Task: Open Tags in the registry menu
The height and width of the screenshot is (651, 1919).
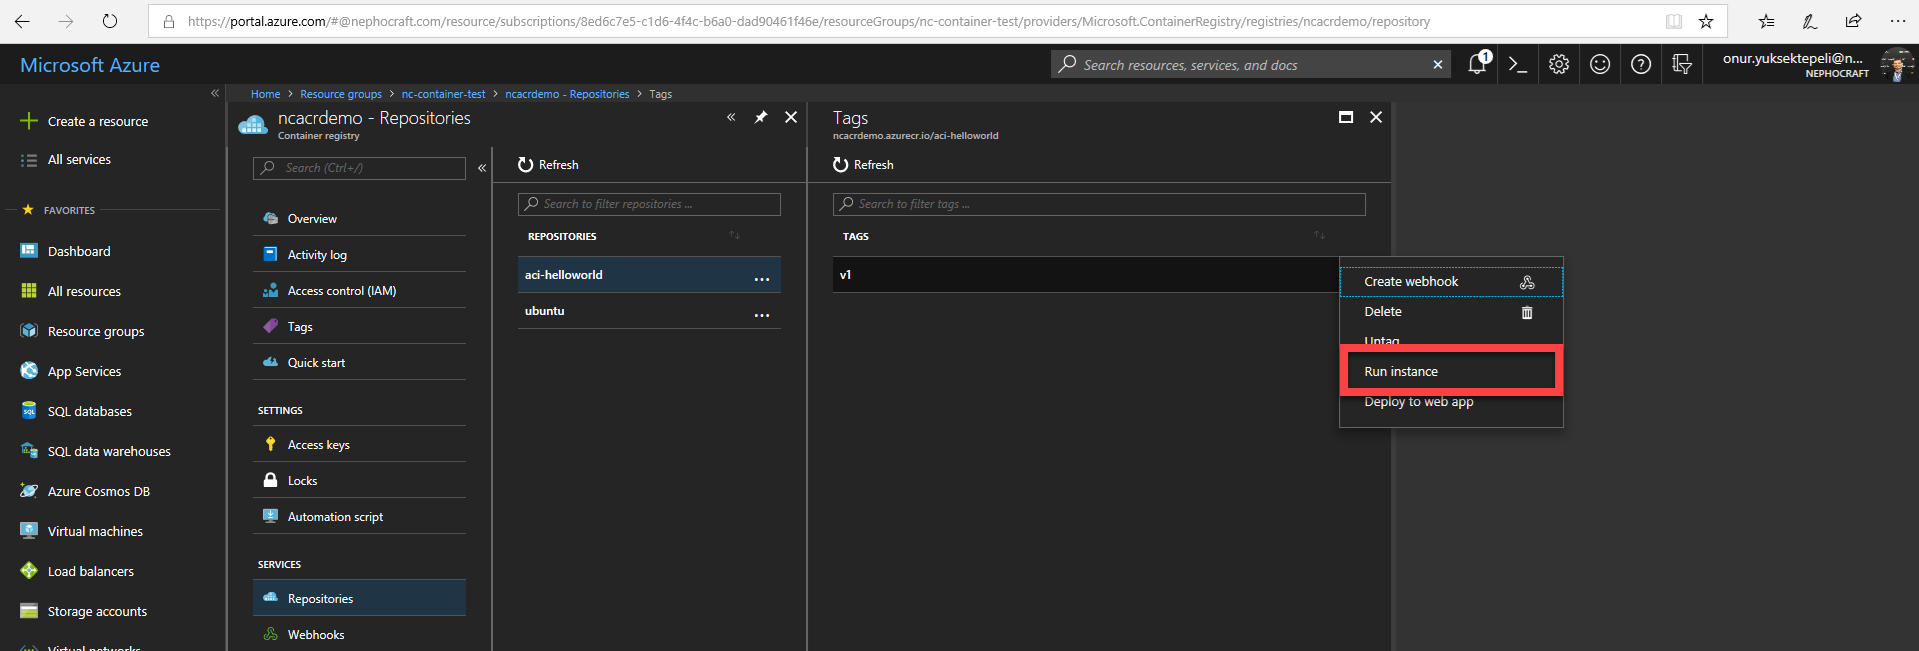Action: click(359, 327)
